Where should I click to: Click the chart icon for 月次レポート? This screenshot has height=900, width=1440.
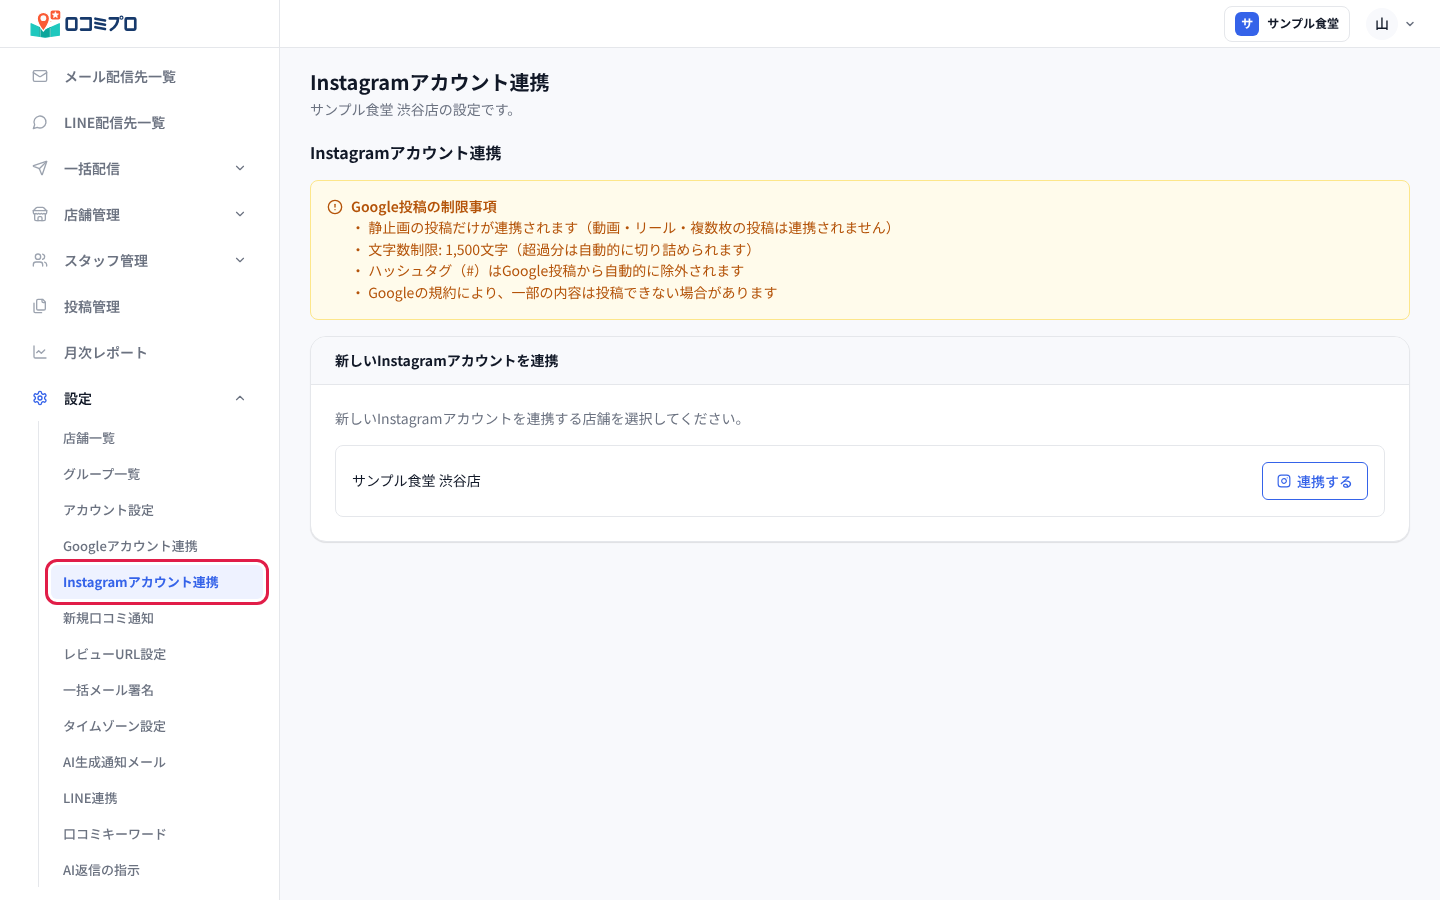tap(40, 352)
